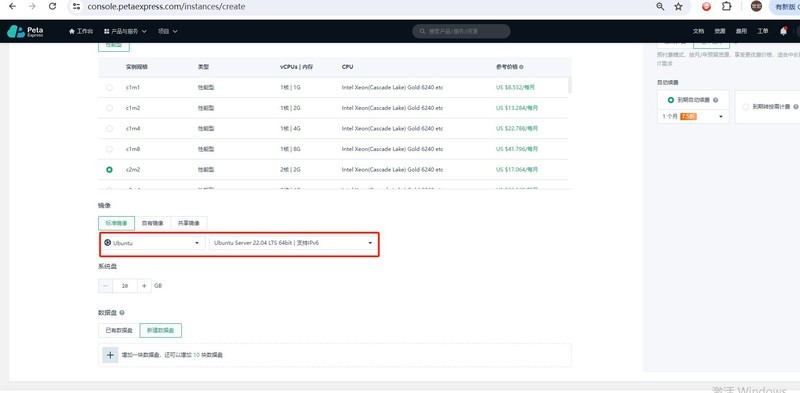Click the 2核 | 2G cell
Screen dimensions: 800x393
289,169
